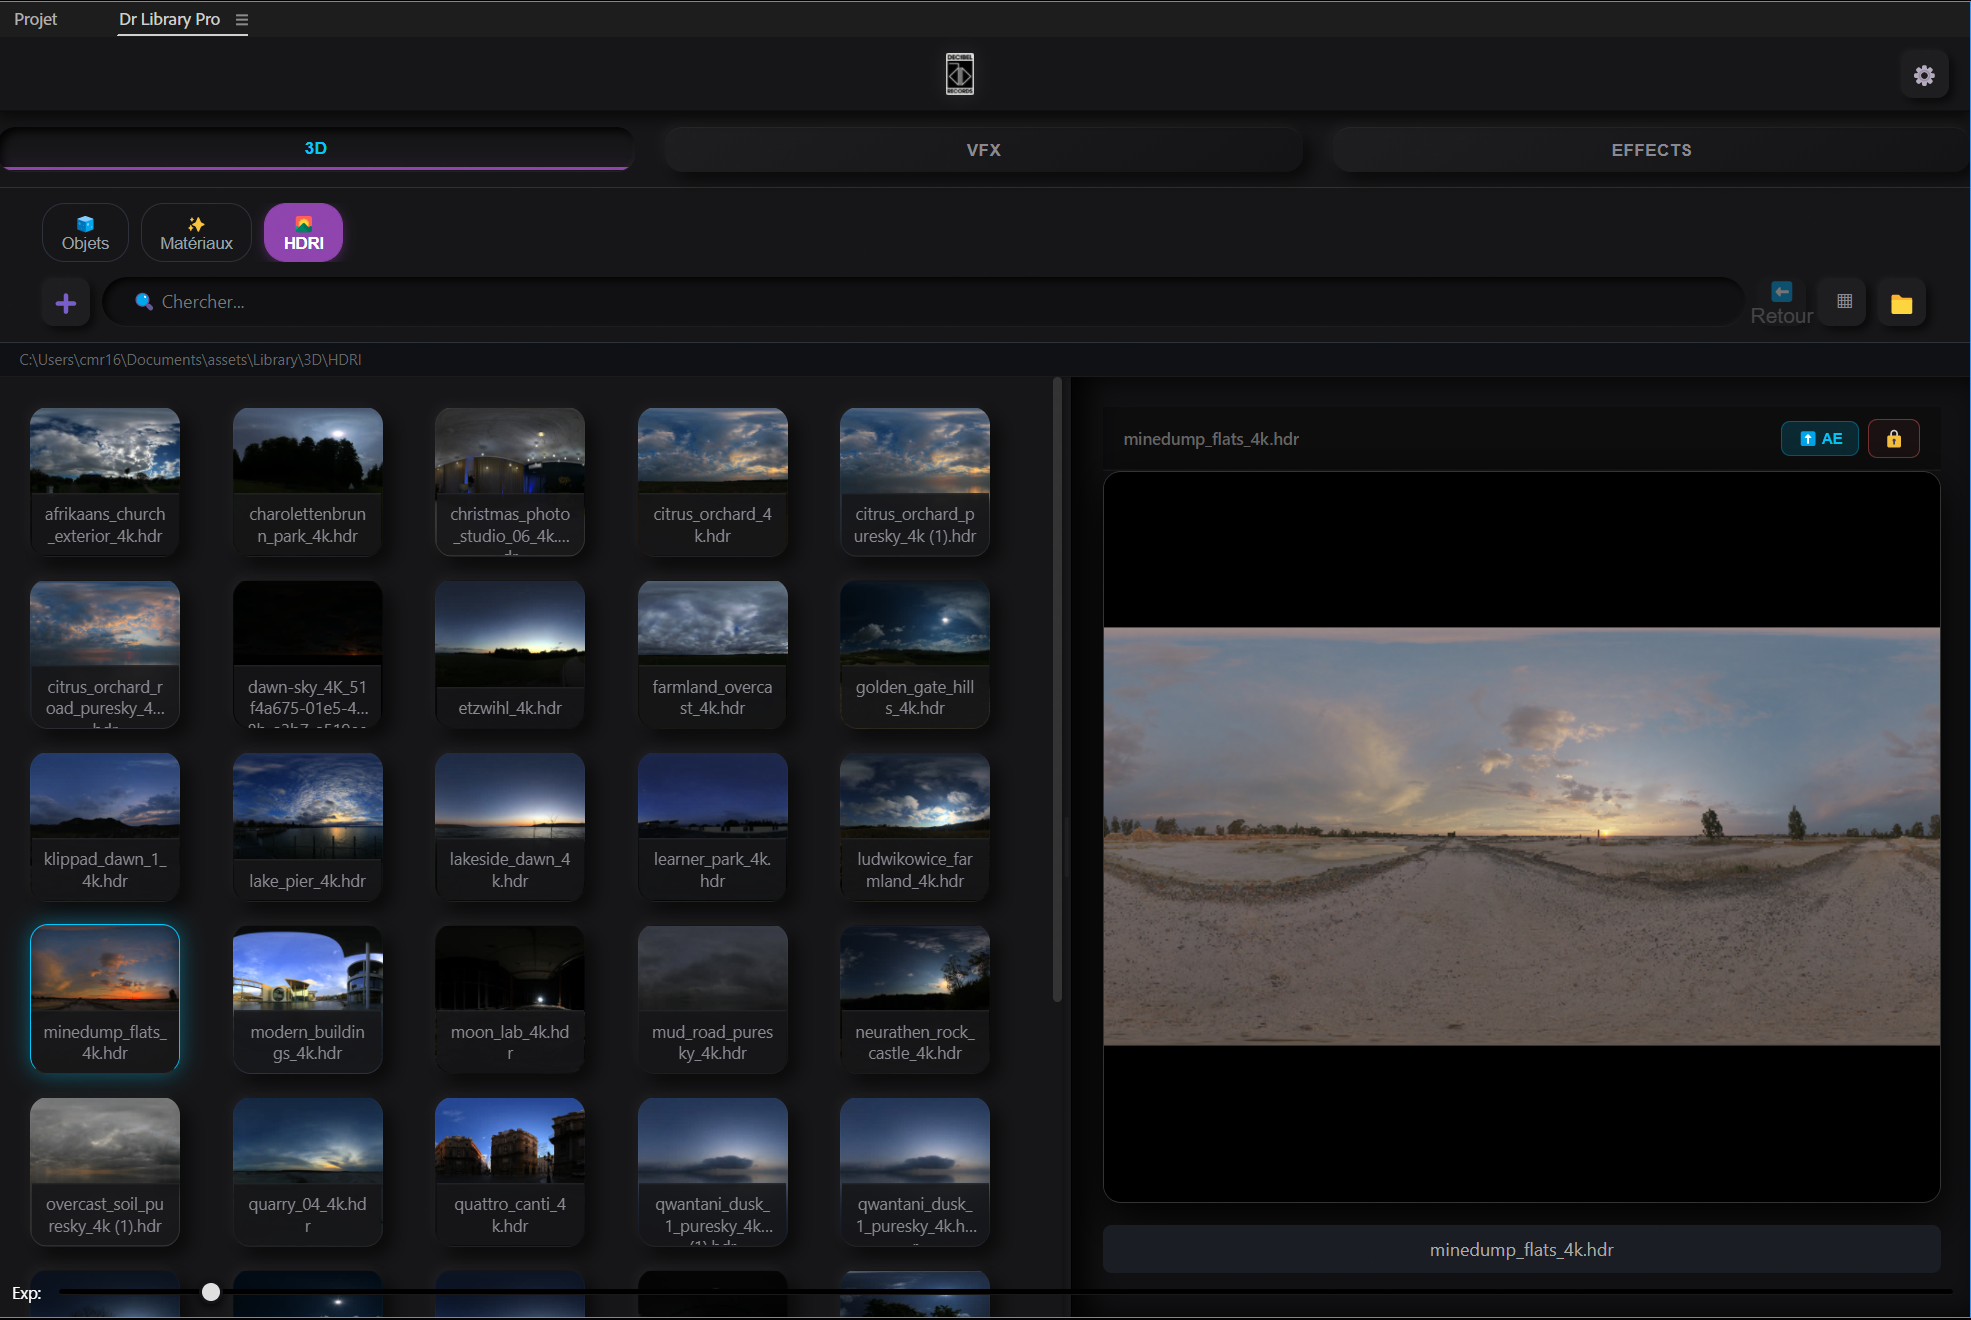Click the purple plus add button

point(66,303)
